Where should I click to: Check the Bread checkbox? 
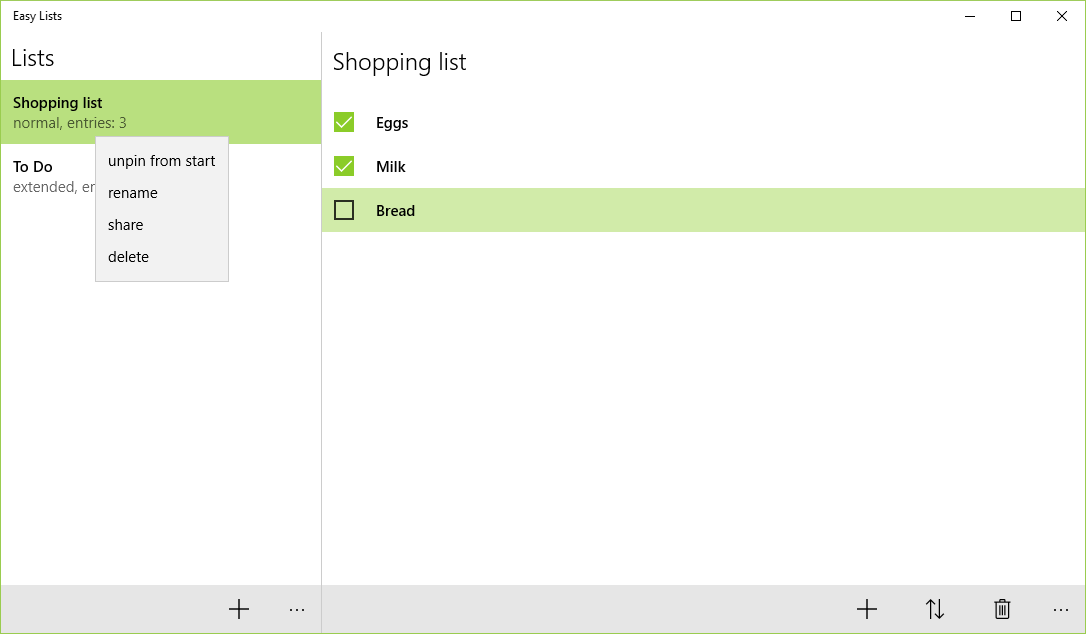pyautogui.click(x=344, y=210)
